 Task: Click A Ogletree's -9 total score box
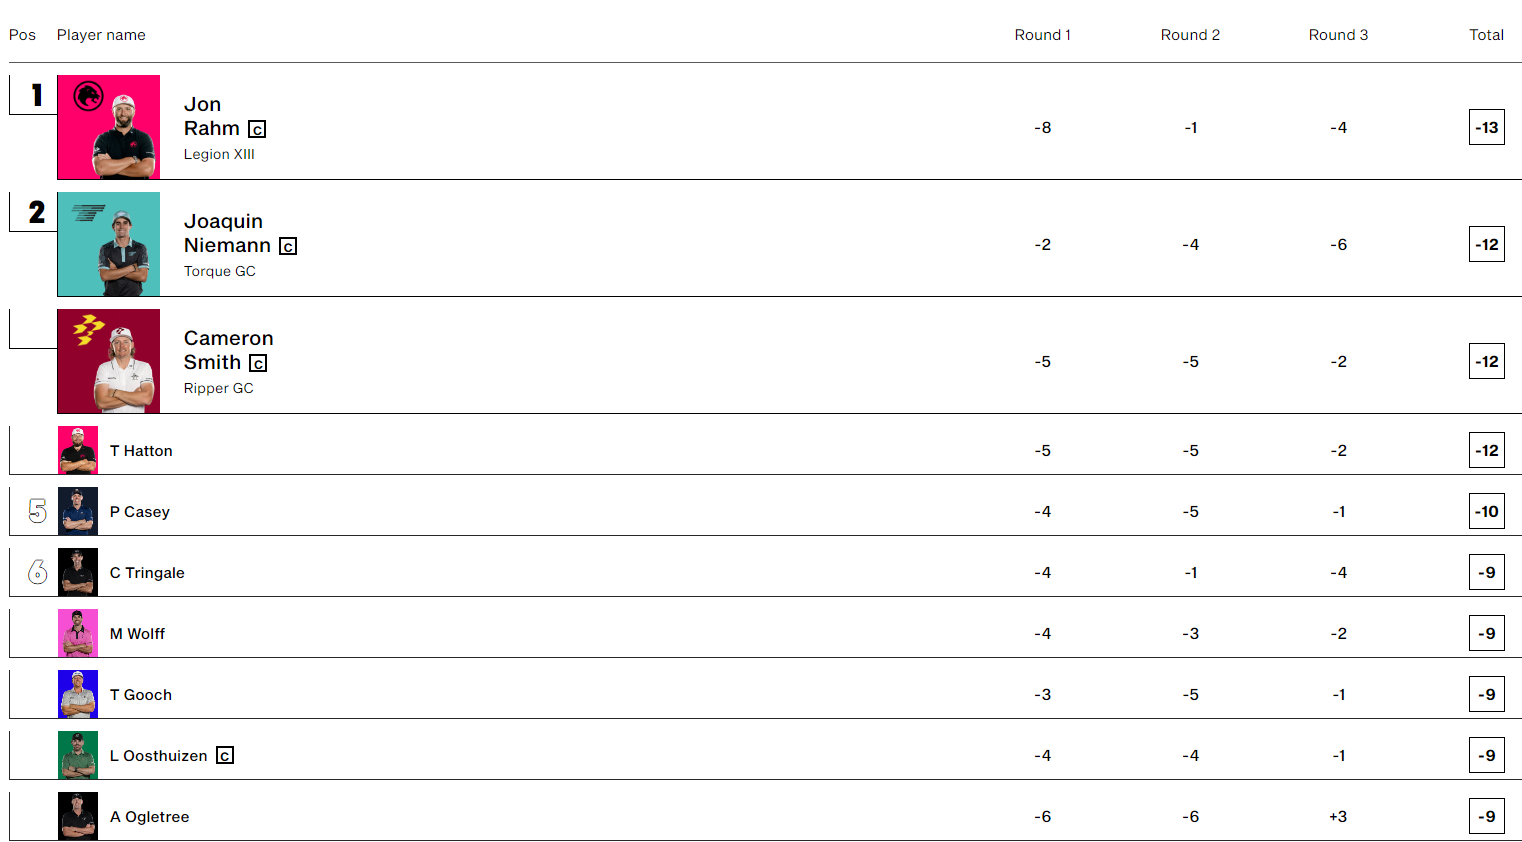pos(1486,817)
